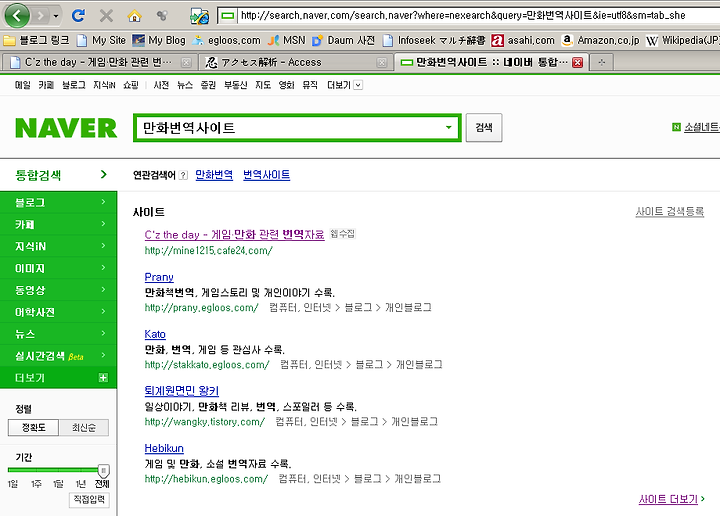Open the 지식iN sidebar category
Screen dimensions: 720x516
(58, 247)
